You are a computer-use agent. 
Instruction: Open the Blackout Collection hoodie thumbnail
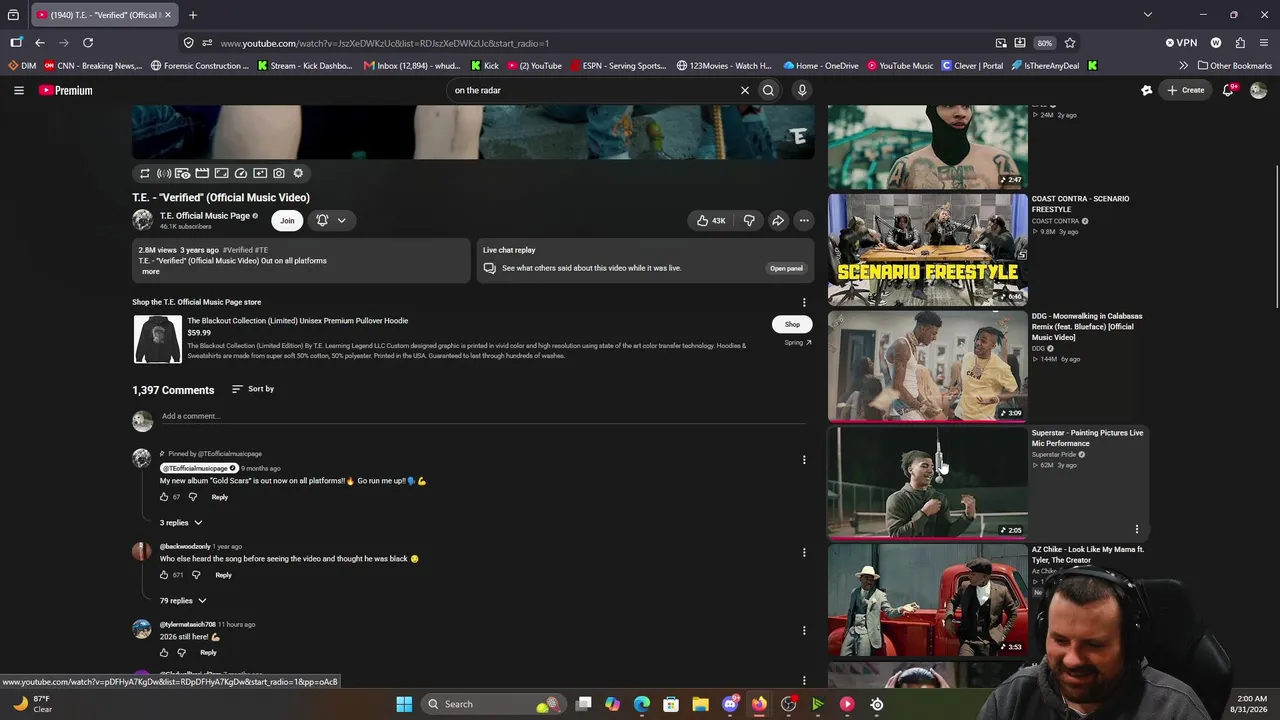(x=158, y=339)
